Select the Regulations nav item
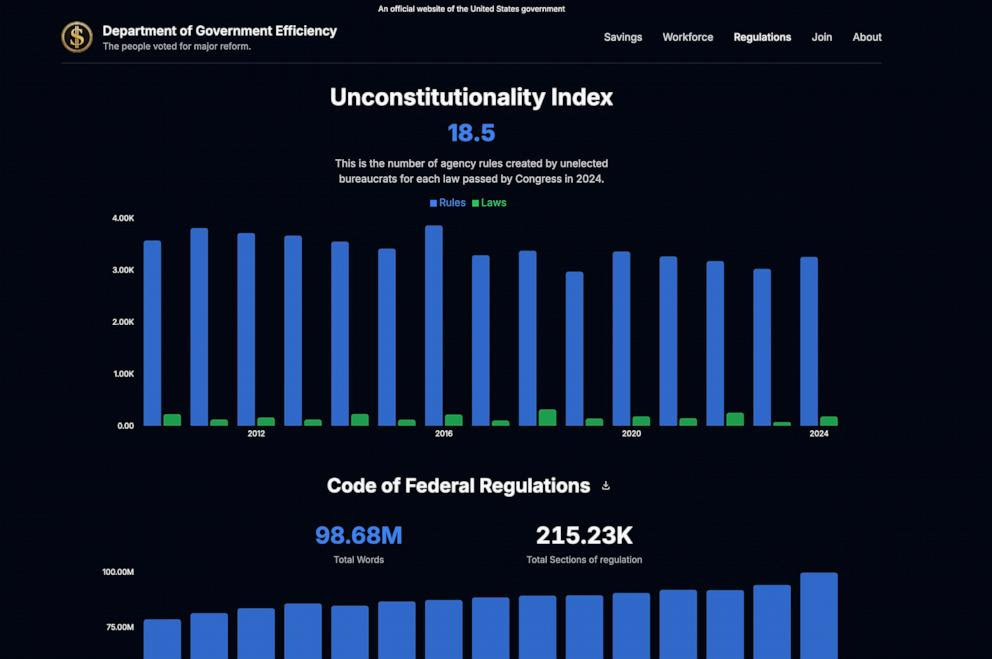 tap(762, 37)
